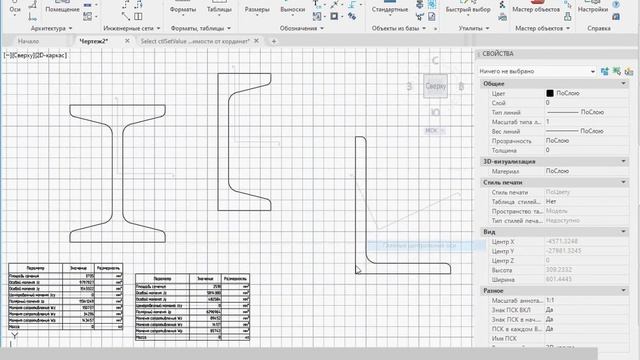Switch to the Чертеж2* drawing tab
This screenshot has width=640, height=360.
pos(93,41)
